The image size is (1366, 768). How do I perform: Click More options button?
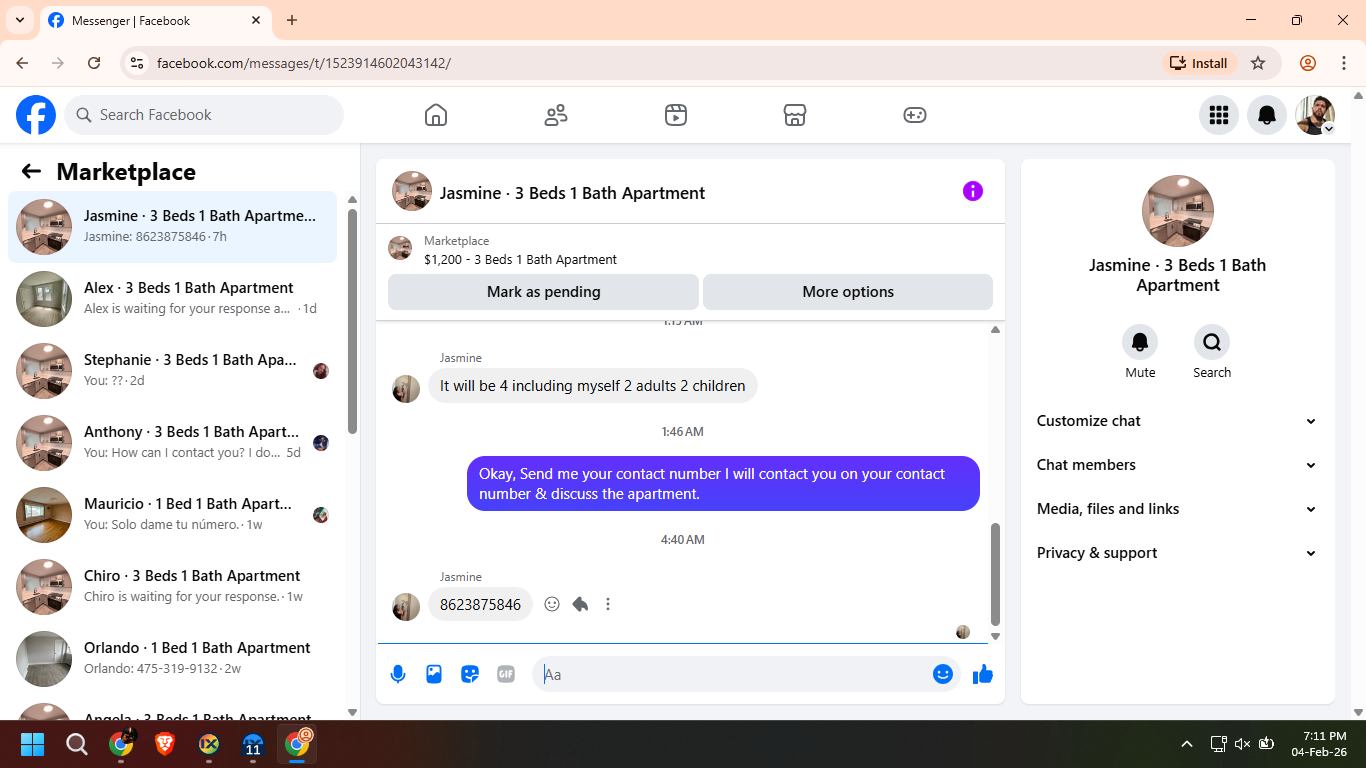pyautogui.click(x=848, y=292)
